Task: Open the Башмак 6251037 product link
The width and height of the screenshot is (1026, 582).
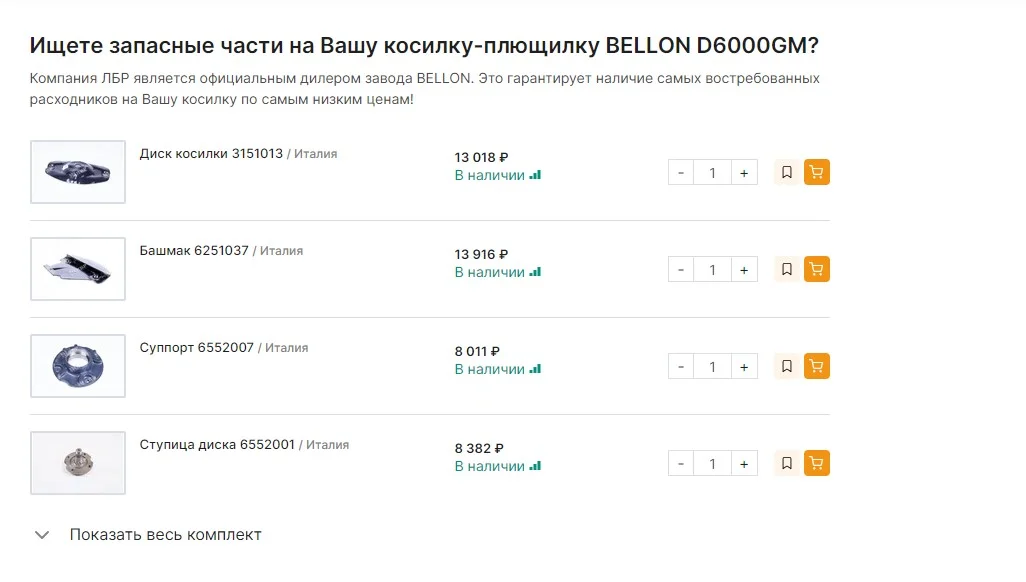Action: pos(194,251)
